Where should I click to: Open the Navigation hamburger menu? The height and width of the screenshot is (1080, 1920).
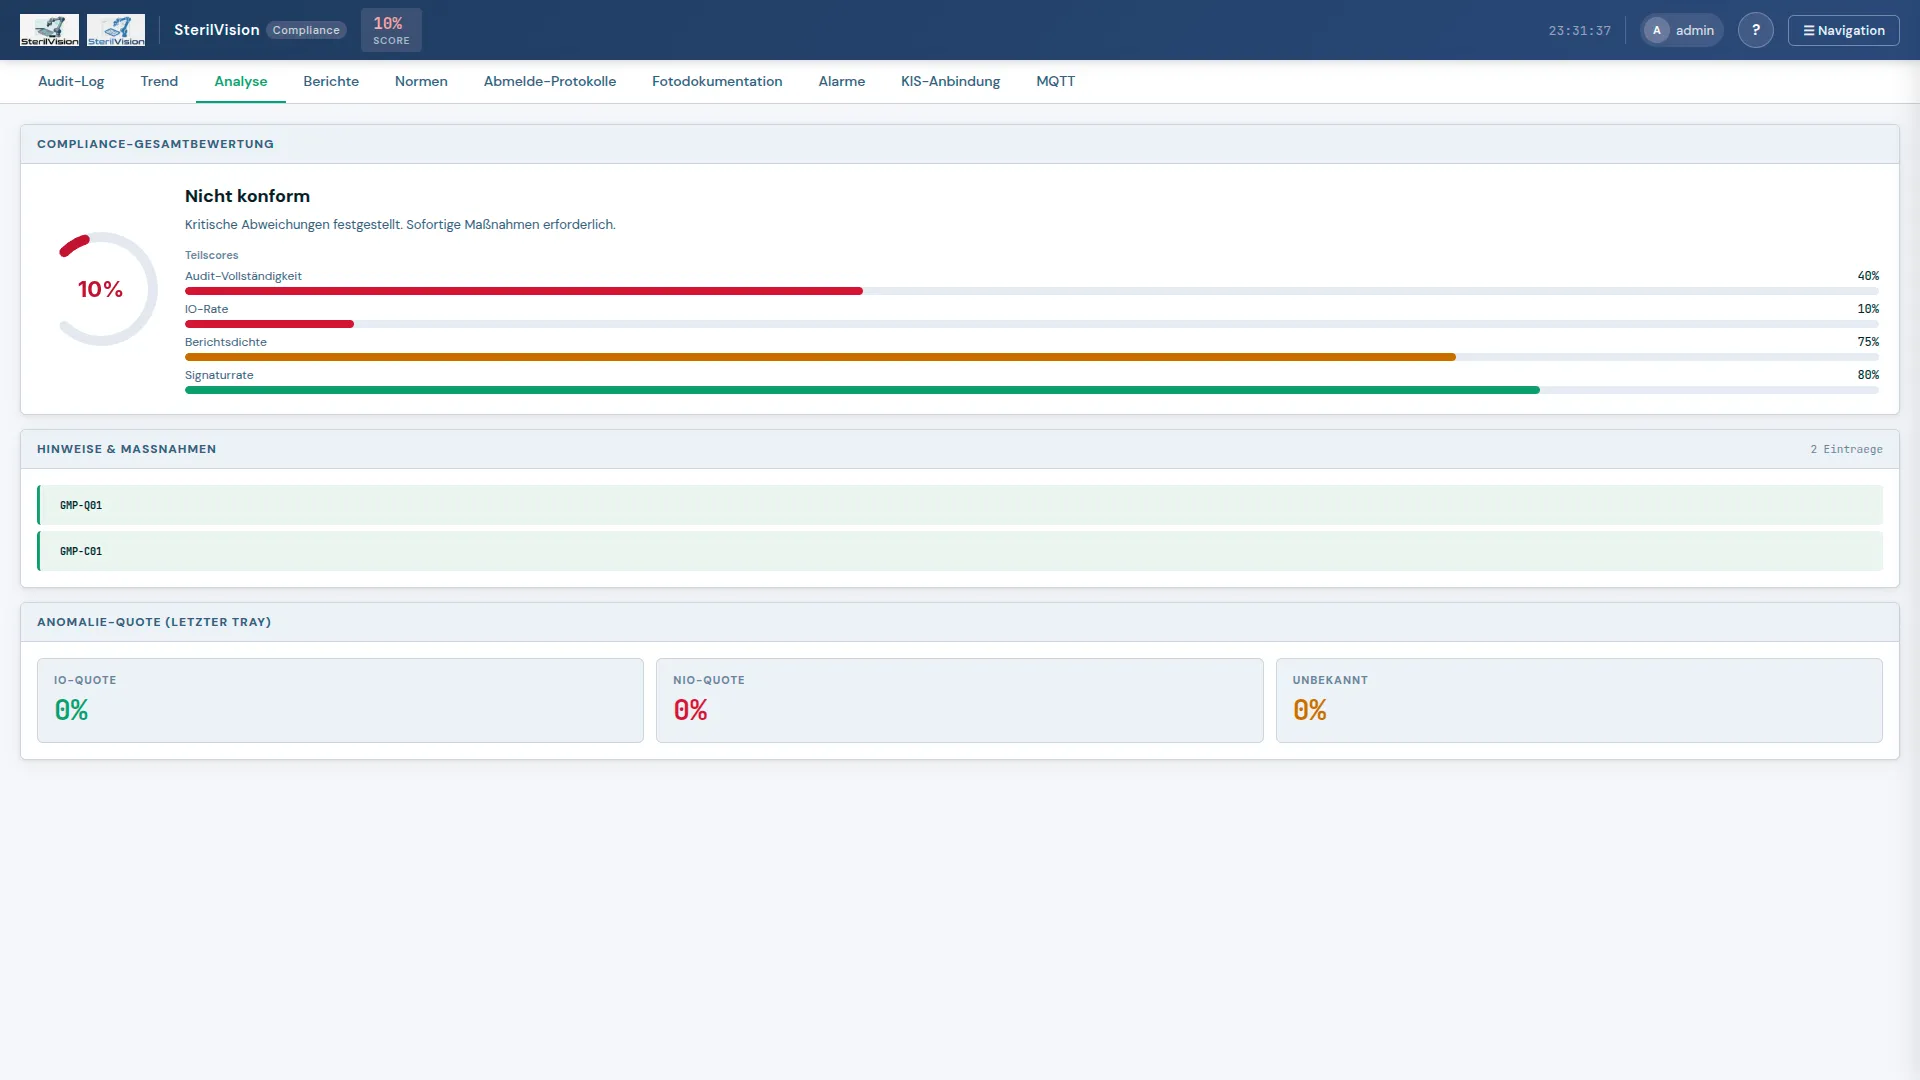(x=1843, y=30)
